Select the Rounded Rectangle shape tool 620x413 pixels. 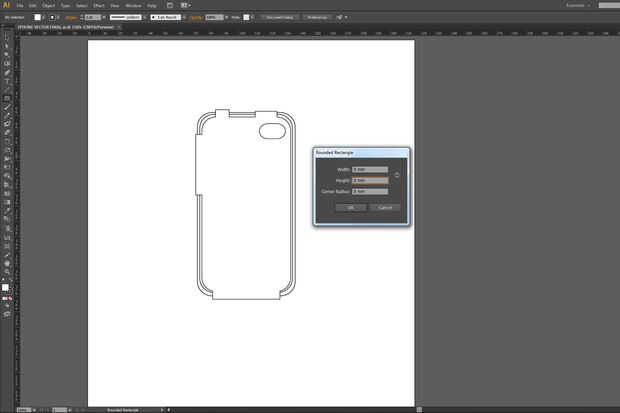(7, 99)
